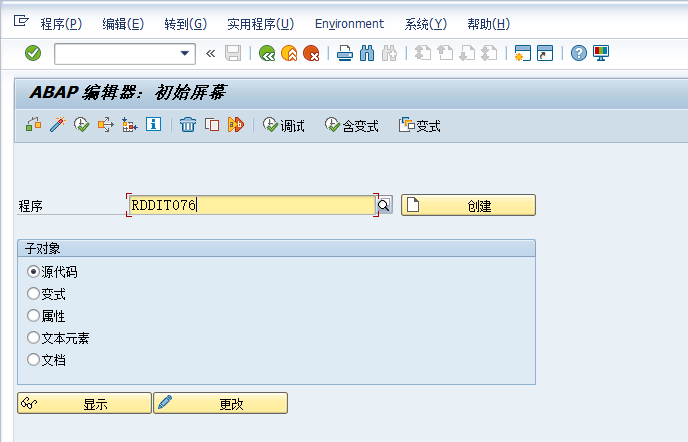Create a new session window icon

click(x=523, y=54)
